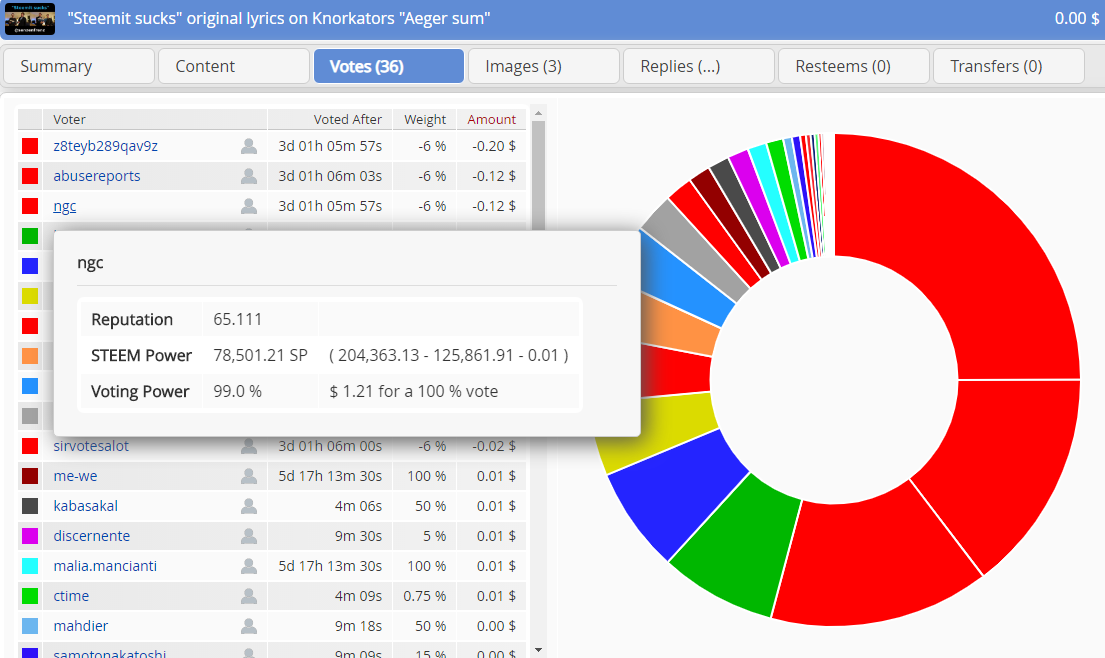
Task: Open the Images (3) tab
Action: click(x=544, y=66)
